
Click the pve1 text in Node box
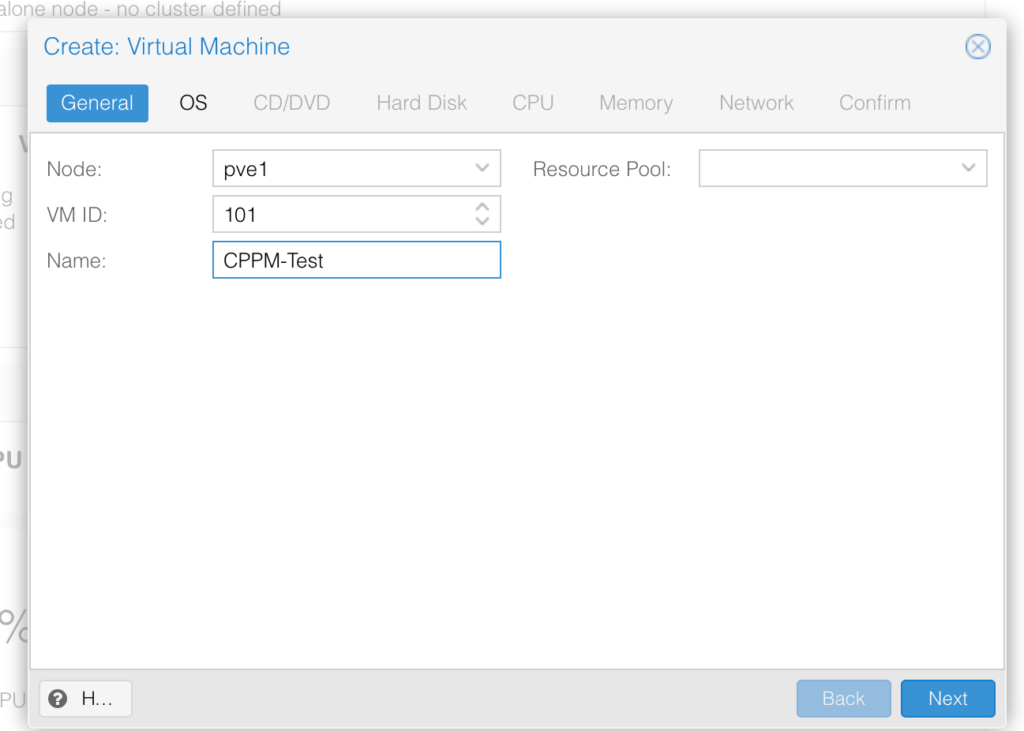click(246, 169)
